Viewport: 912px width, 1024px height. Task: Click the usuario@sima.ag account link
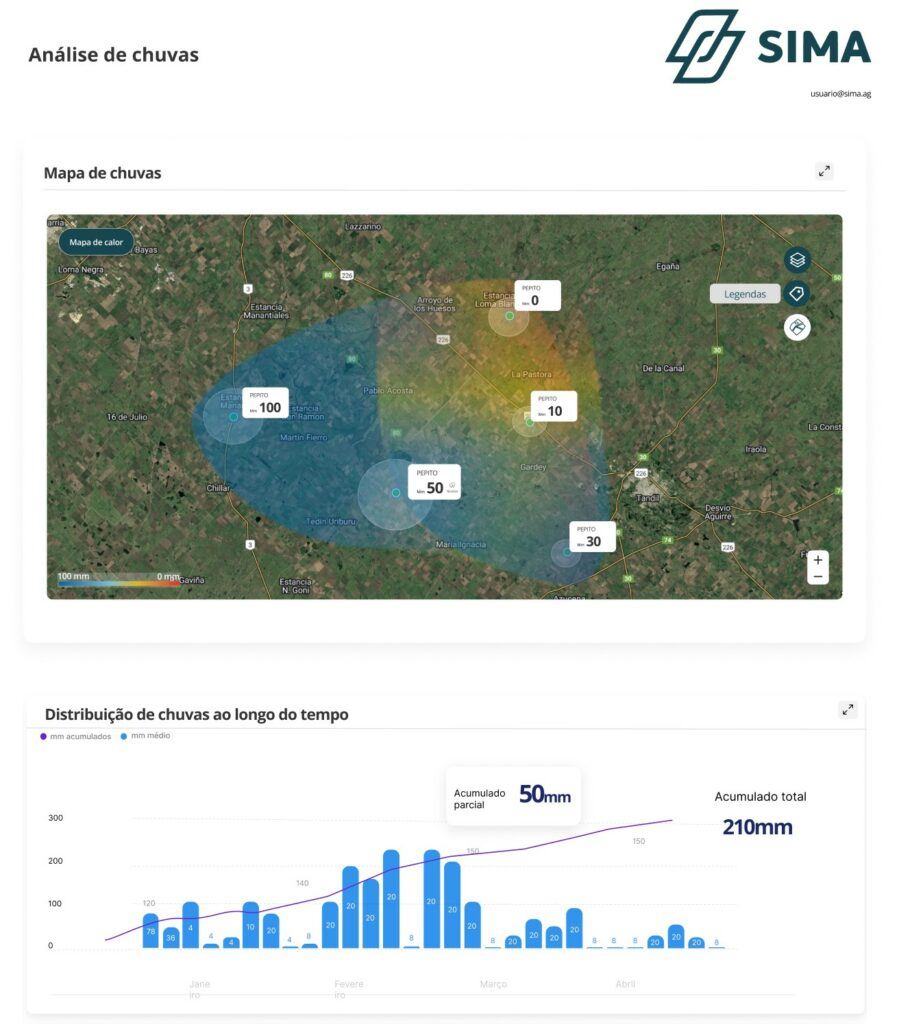[x=840, y=94]
